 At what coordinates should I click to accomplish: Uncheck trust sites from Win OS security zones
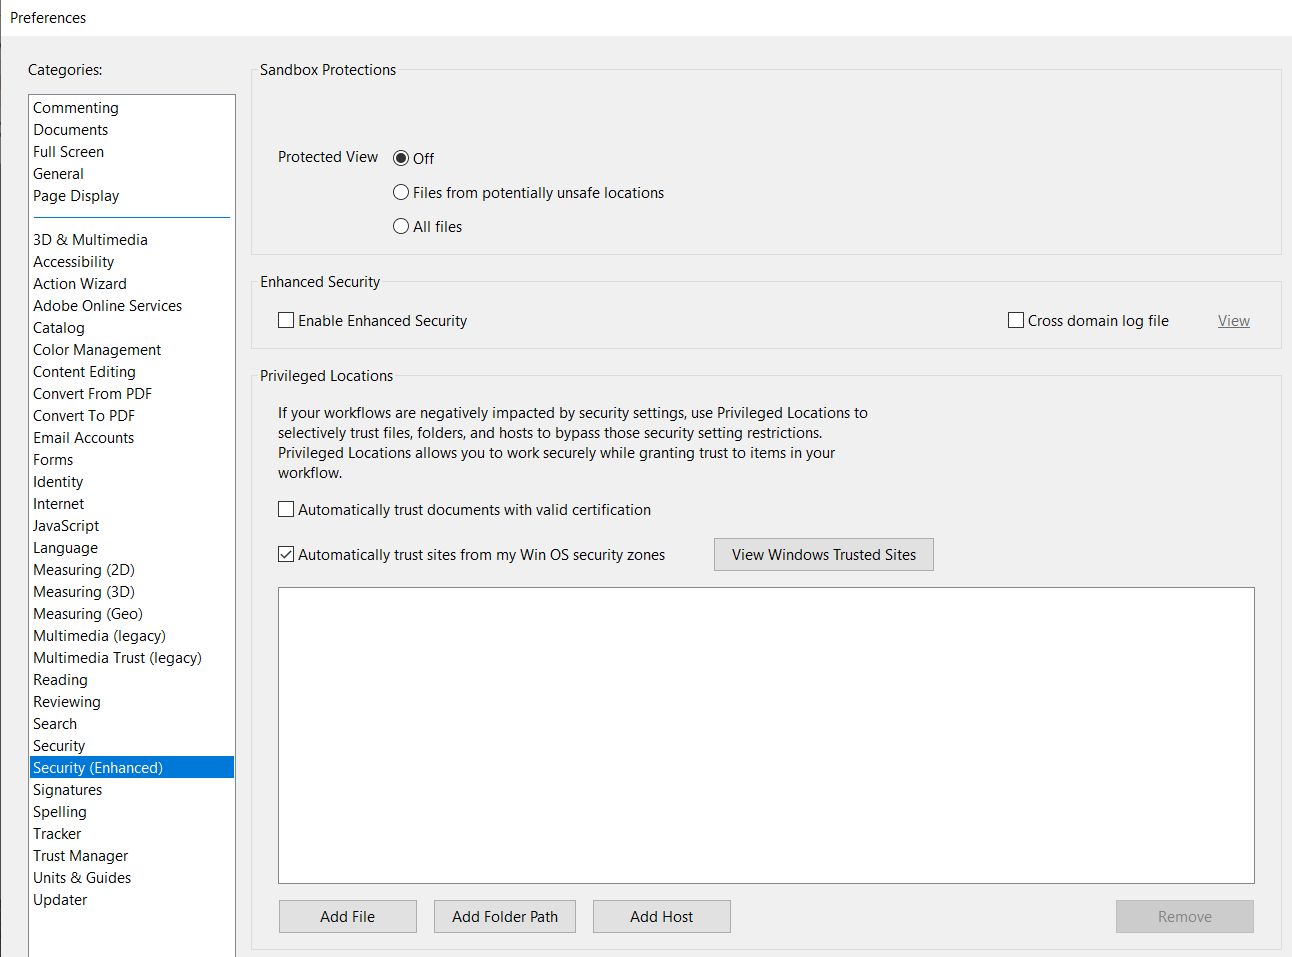tap(286, 555)
